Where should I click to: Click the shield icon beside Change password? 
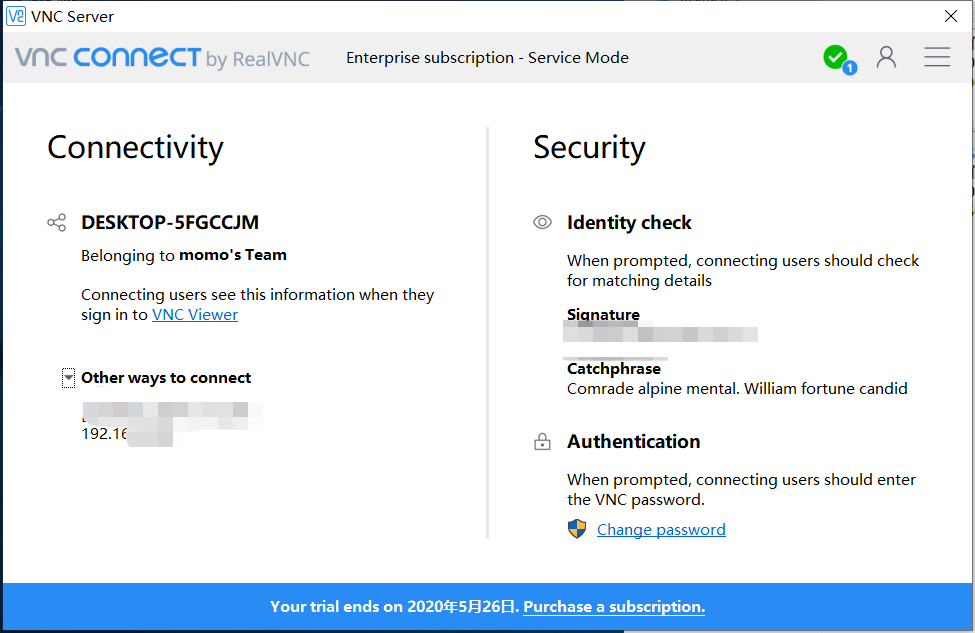[577, 529]
